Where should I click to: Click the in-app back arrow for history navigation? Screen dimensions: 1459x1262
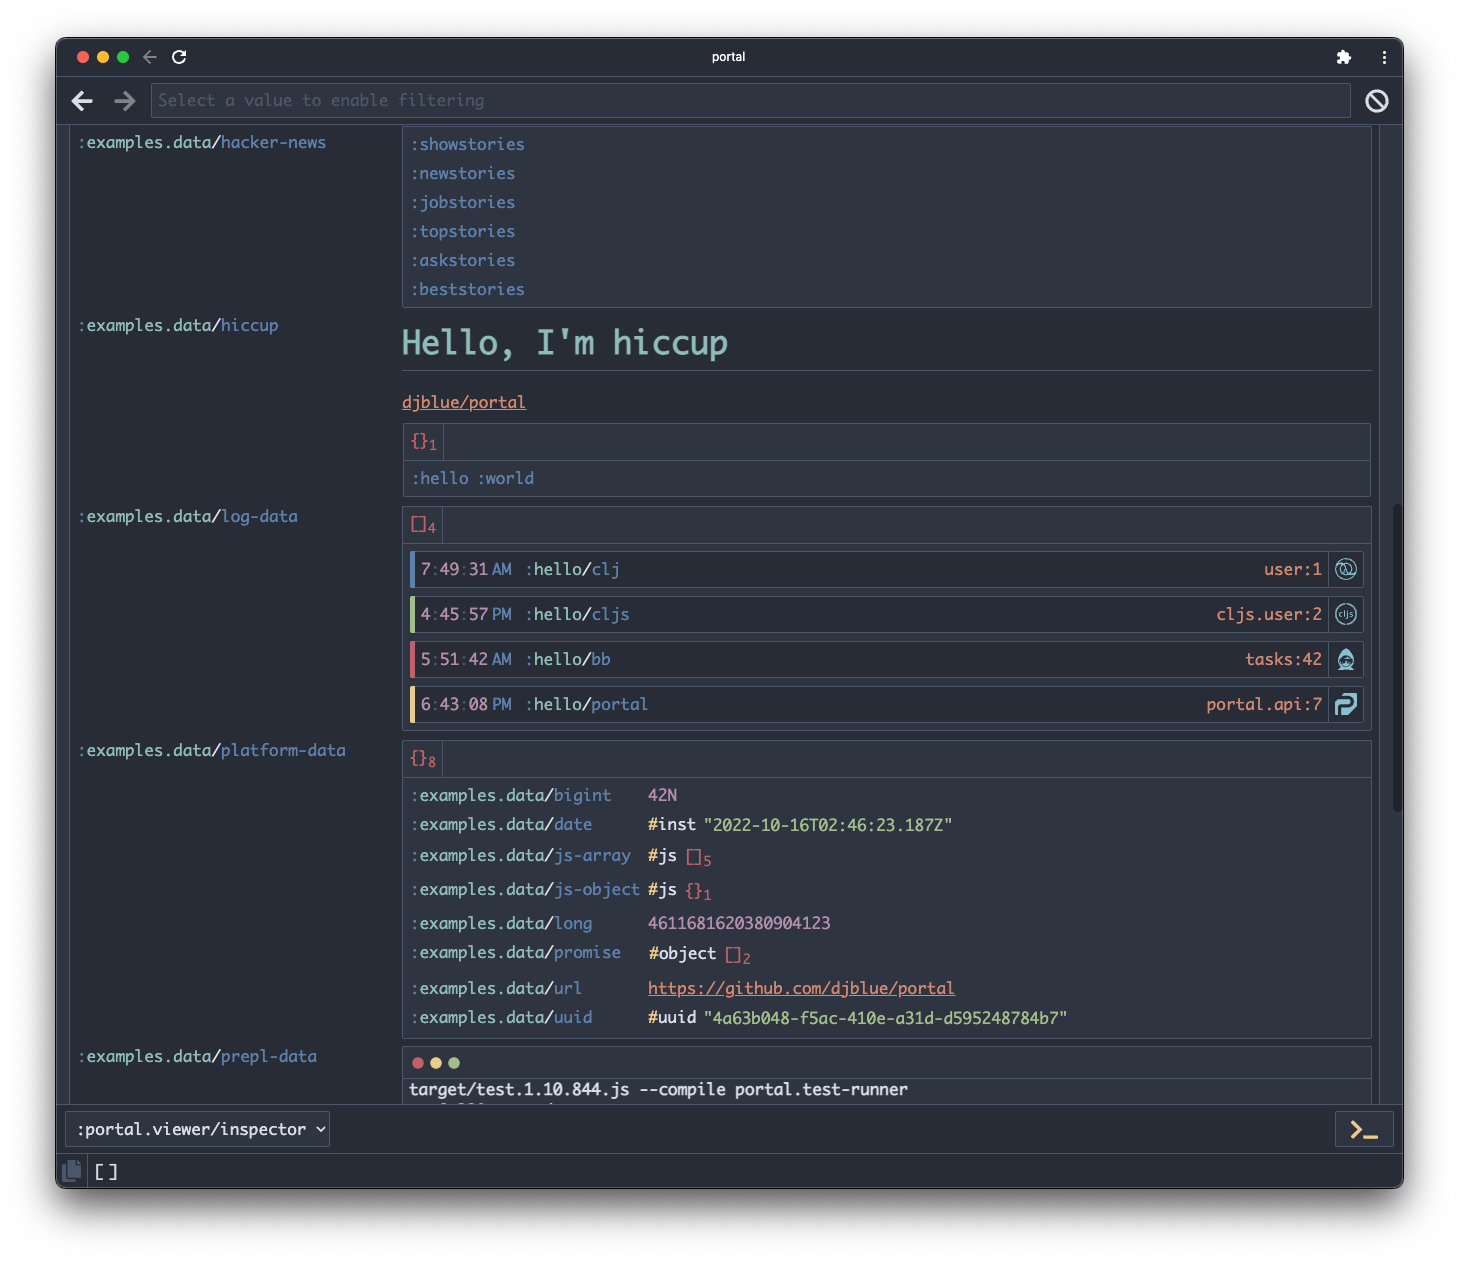tap(81, 100)
